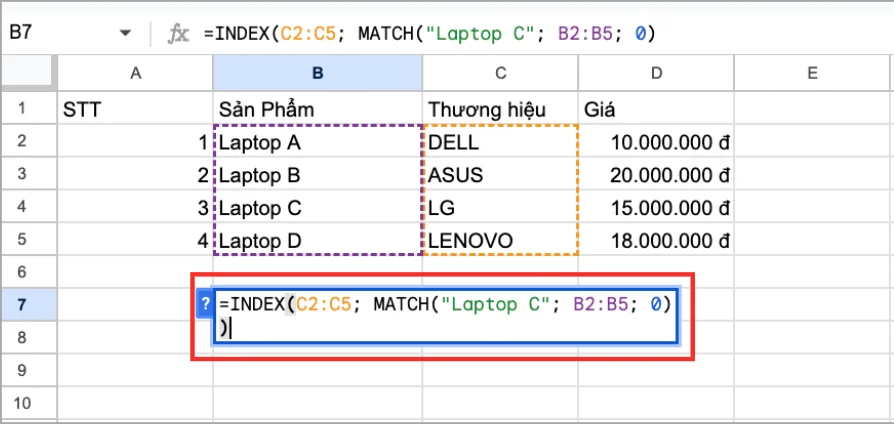Screen dimensions: 894x424
Task: Click the LENOVO cell
Action: coord(500,240)
